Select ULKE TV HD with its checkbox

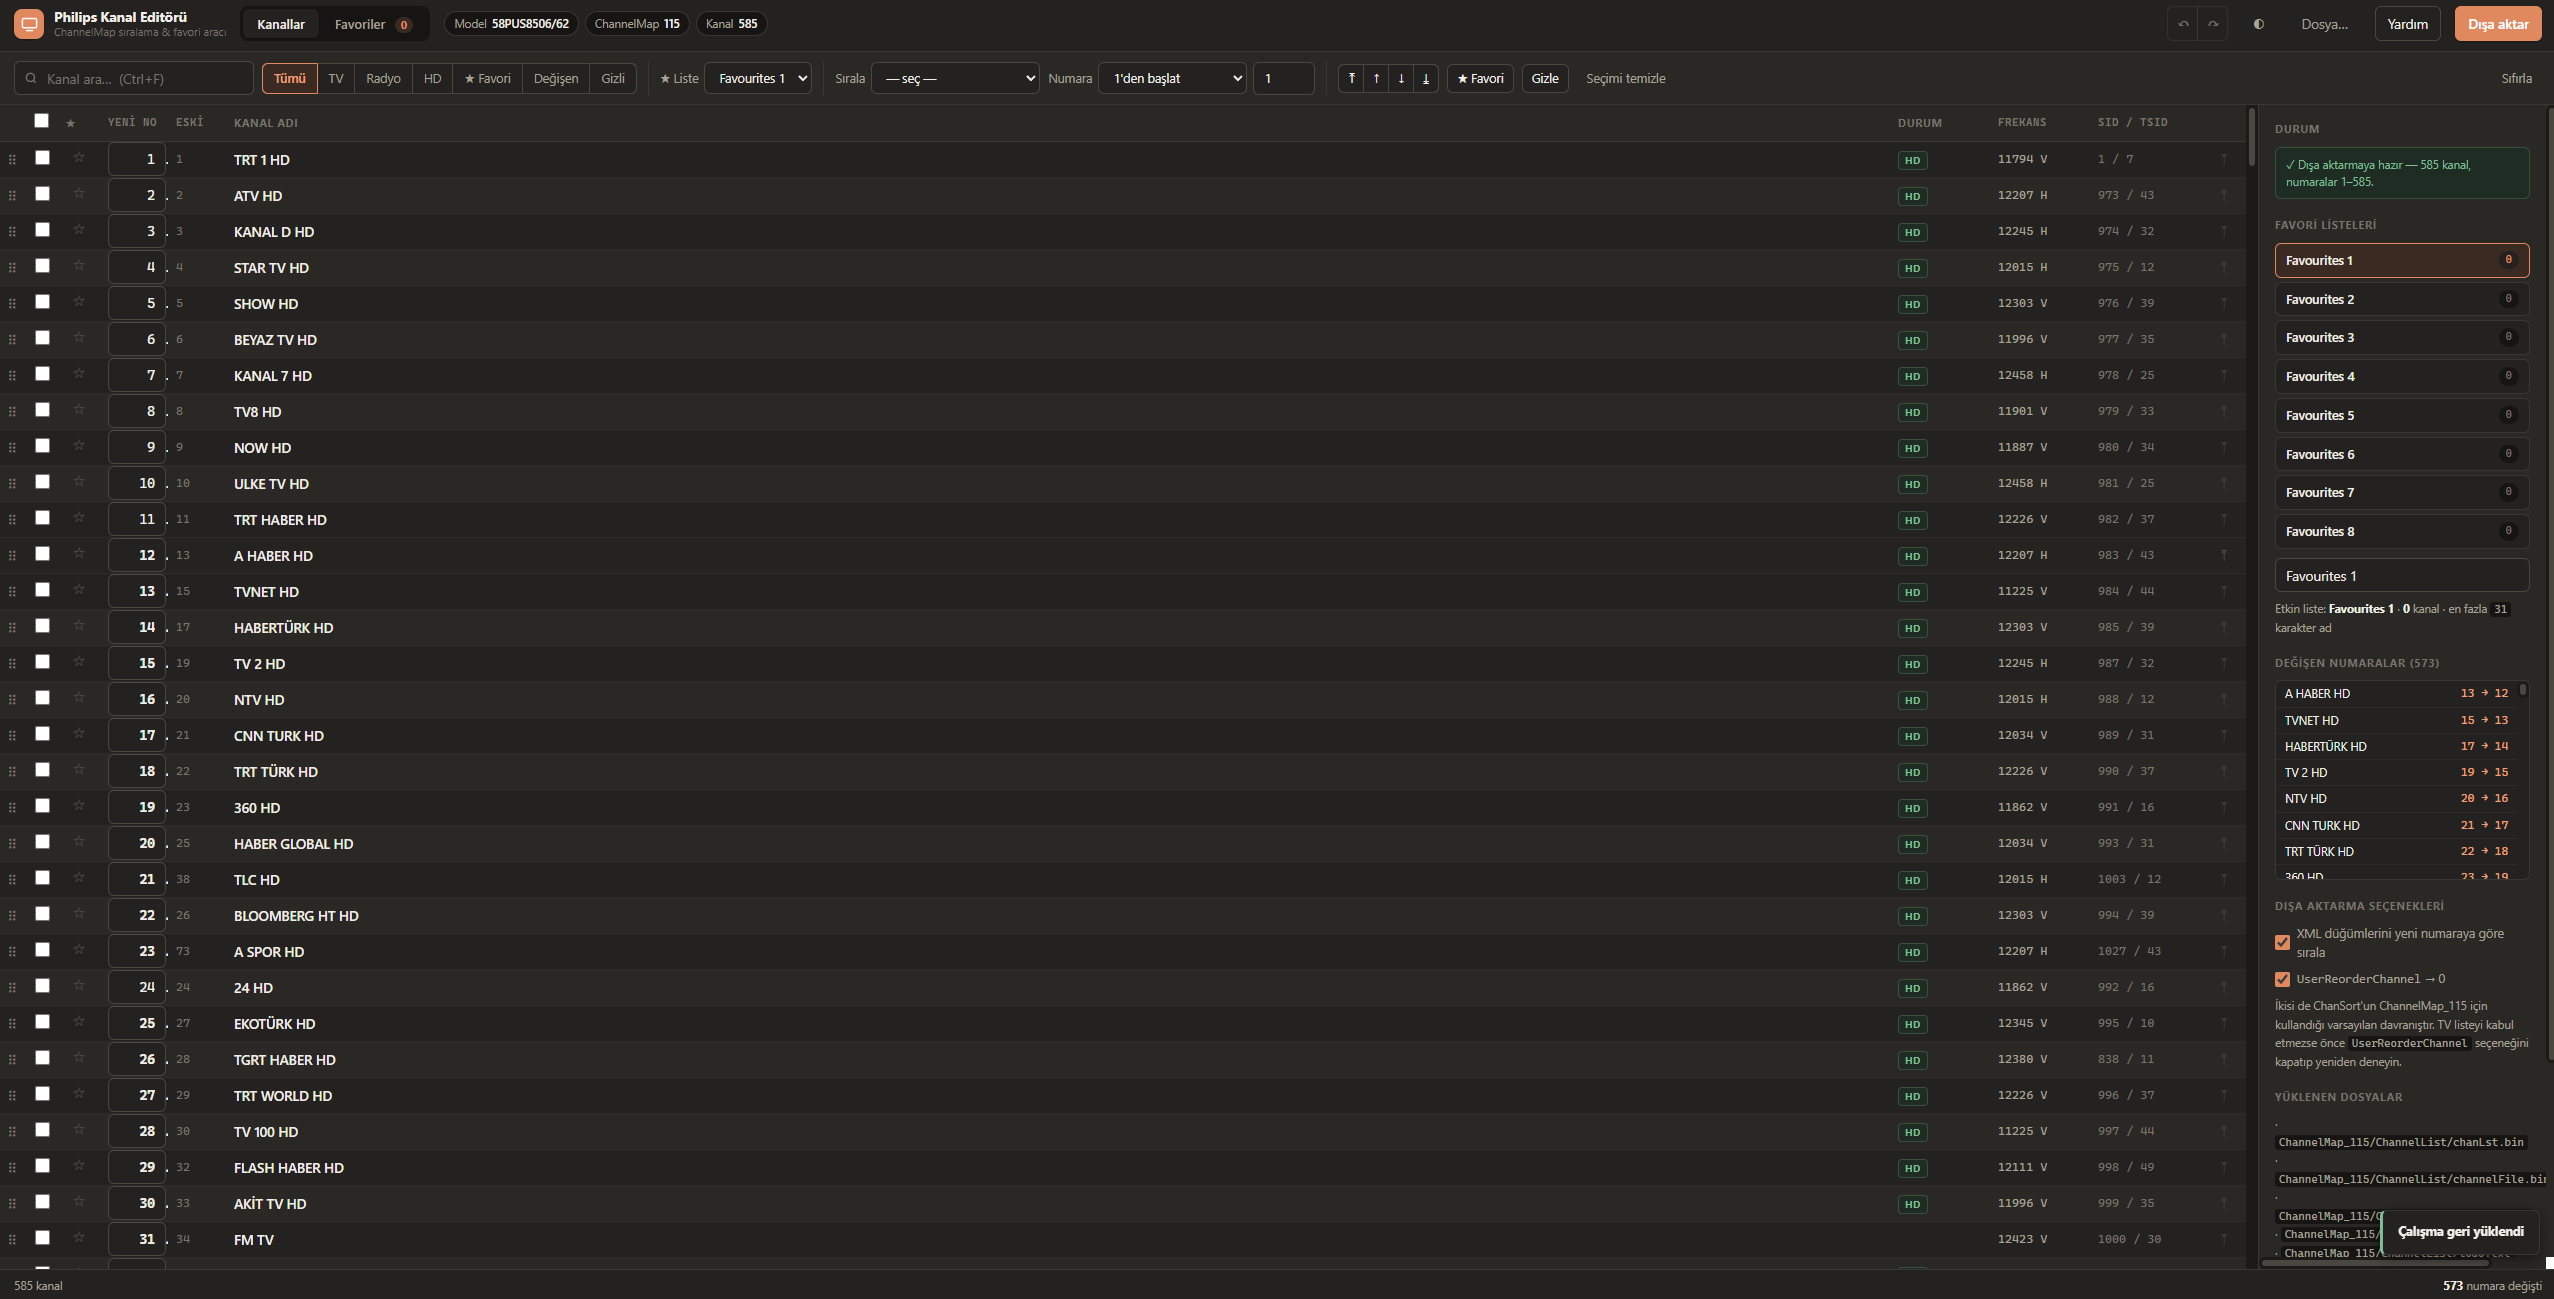[42, 482]
